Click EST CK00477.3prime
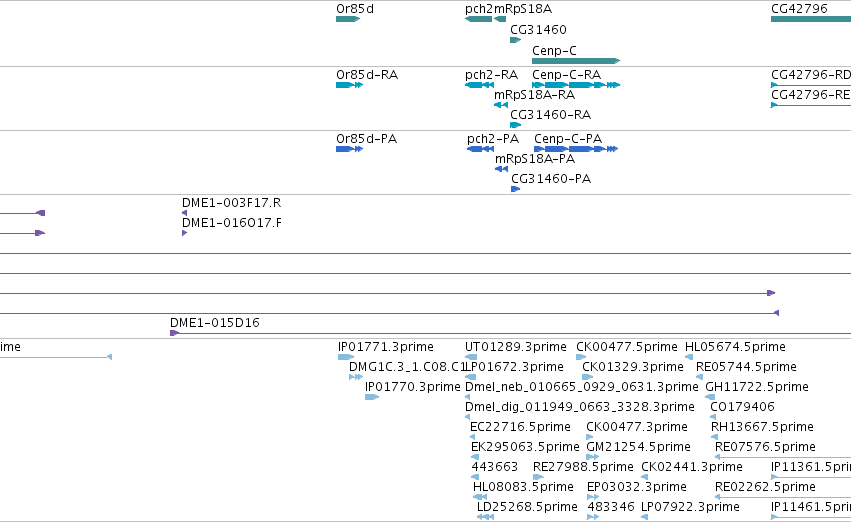851x522 pixels. coord(590,437)
